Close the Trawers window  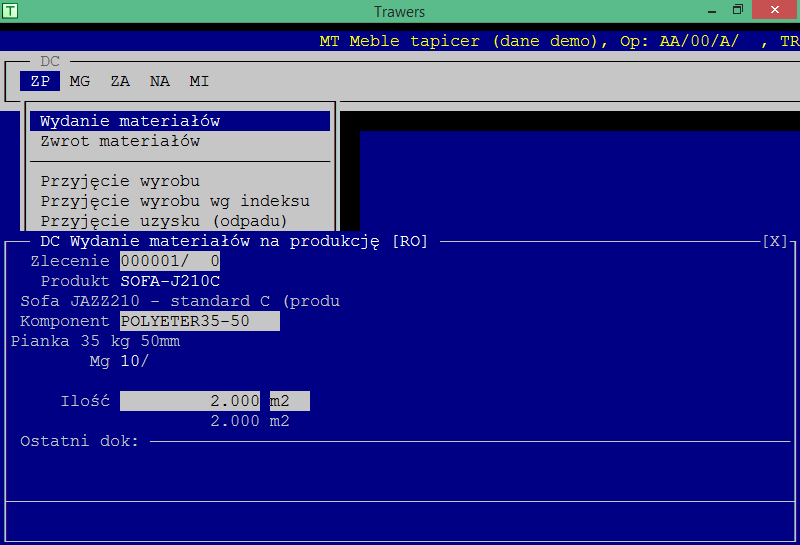[x=774, y=10]
